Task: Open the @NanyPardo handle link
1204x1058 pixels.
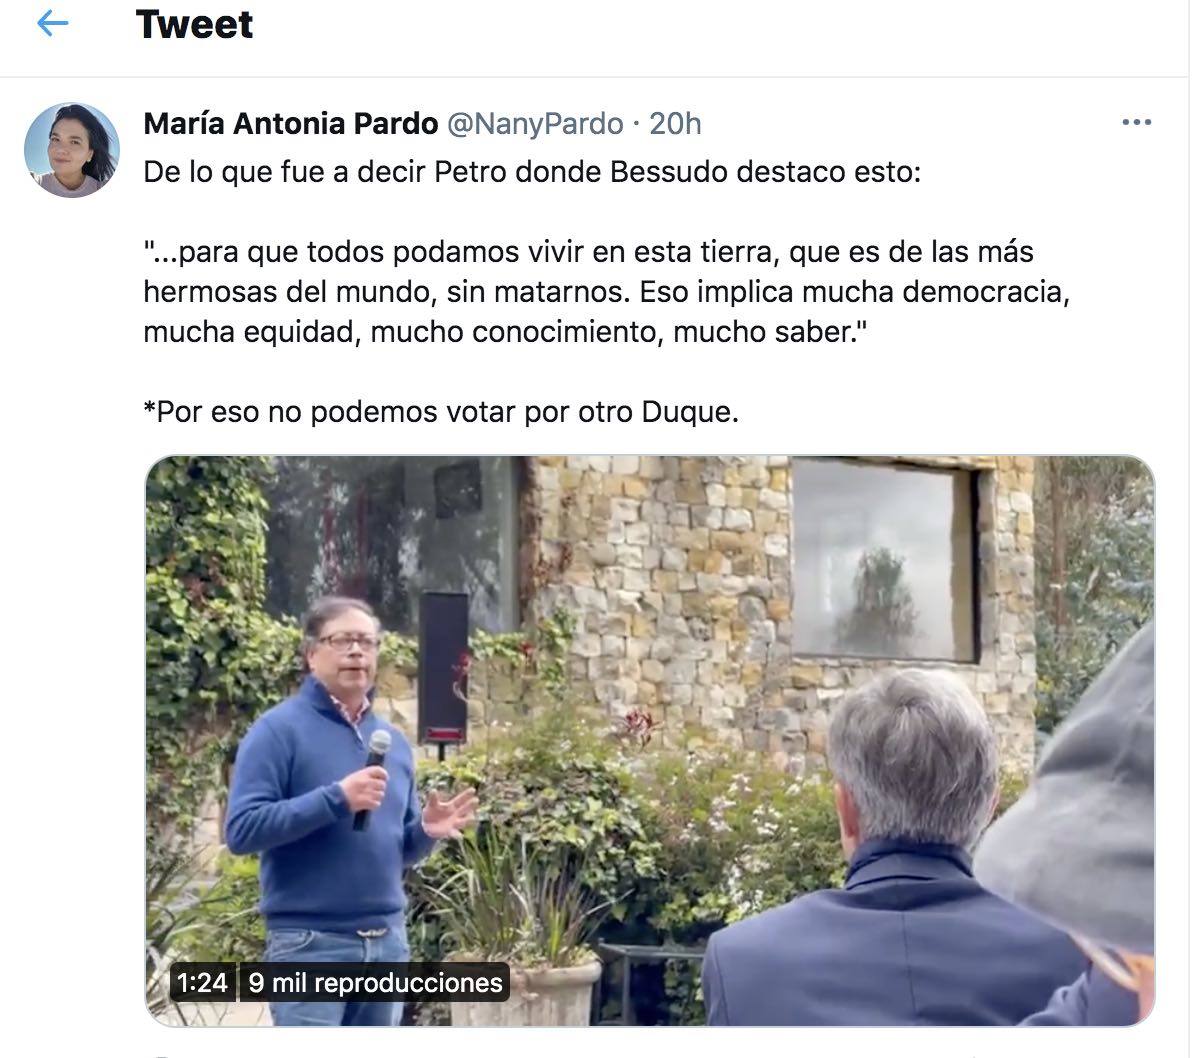Action: pos(535,123)
